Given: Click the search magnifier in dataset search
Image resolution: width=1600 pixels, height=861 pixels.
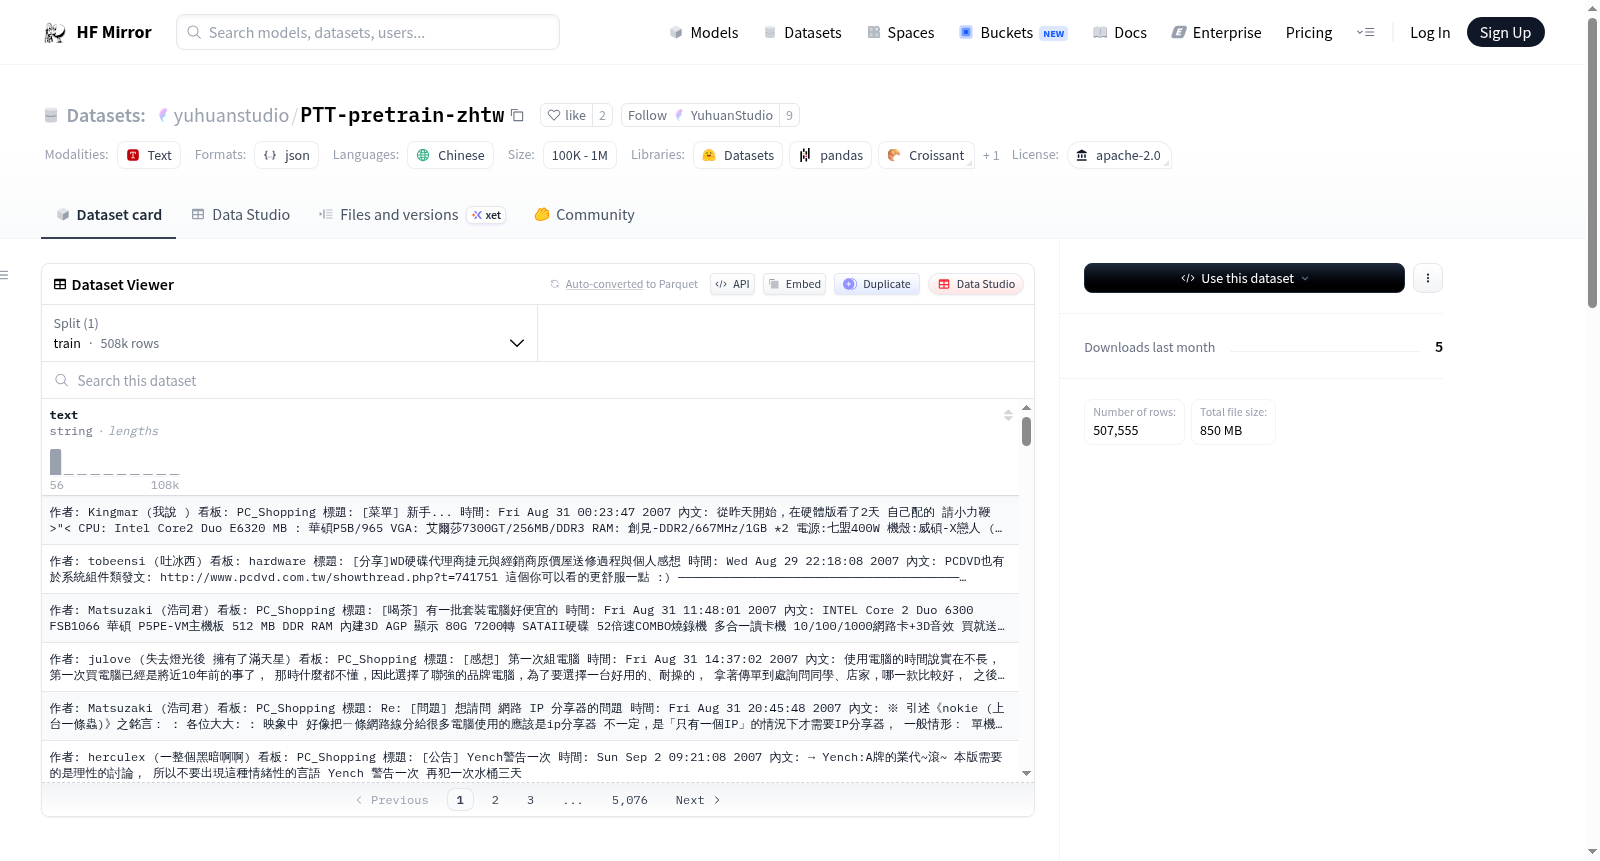Looking at the screenshot, I should [61, 380].
